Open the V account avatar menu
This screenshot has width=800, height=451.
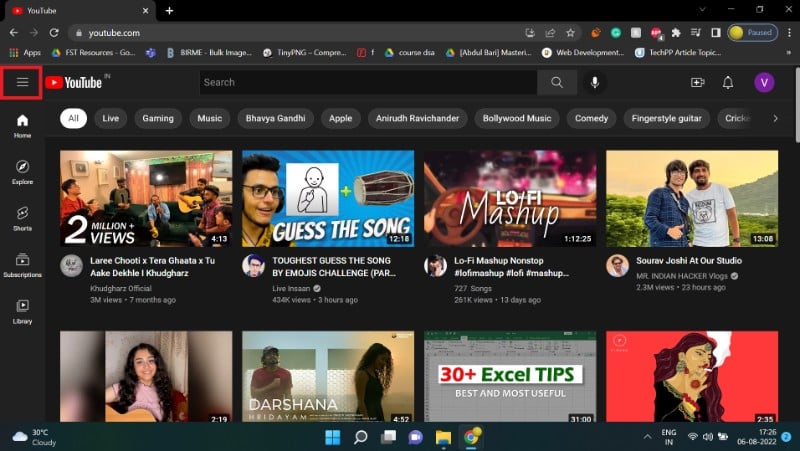point(764,82)
